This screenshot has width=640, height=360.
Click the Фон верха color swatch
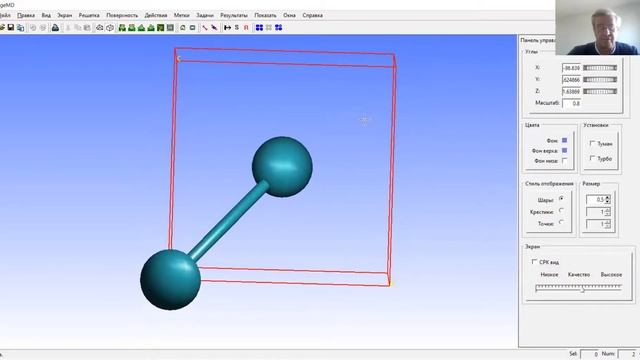564,151
